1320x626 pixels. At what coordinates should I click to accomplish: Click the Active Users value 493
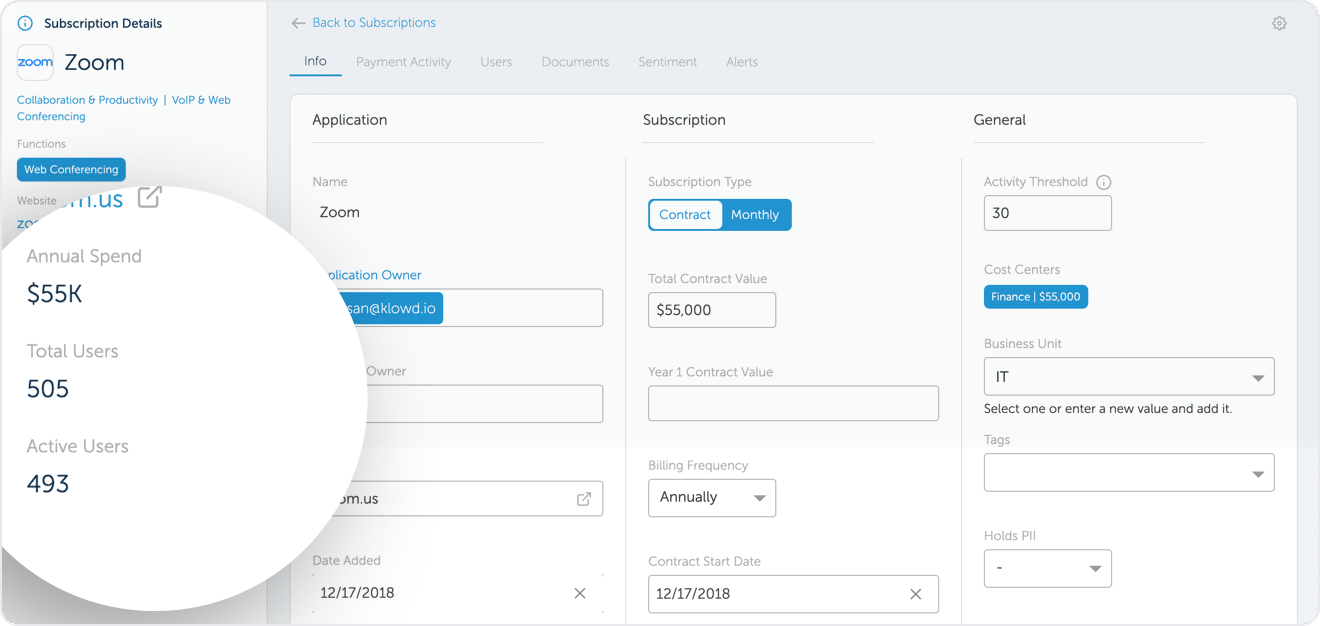click(48, 484)
